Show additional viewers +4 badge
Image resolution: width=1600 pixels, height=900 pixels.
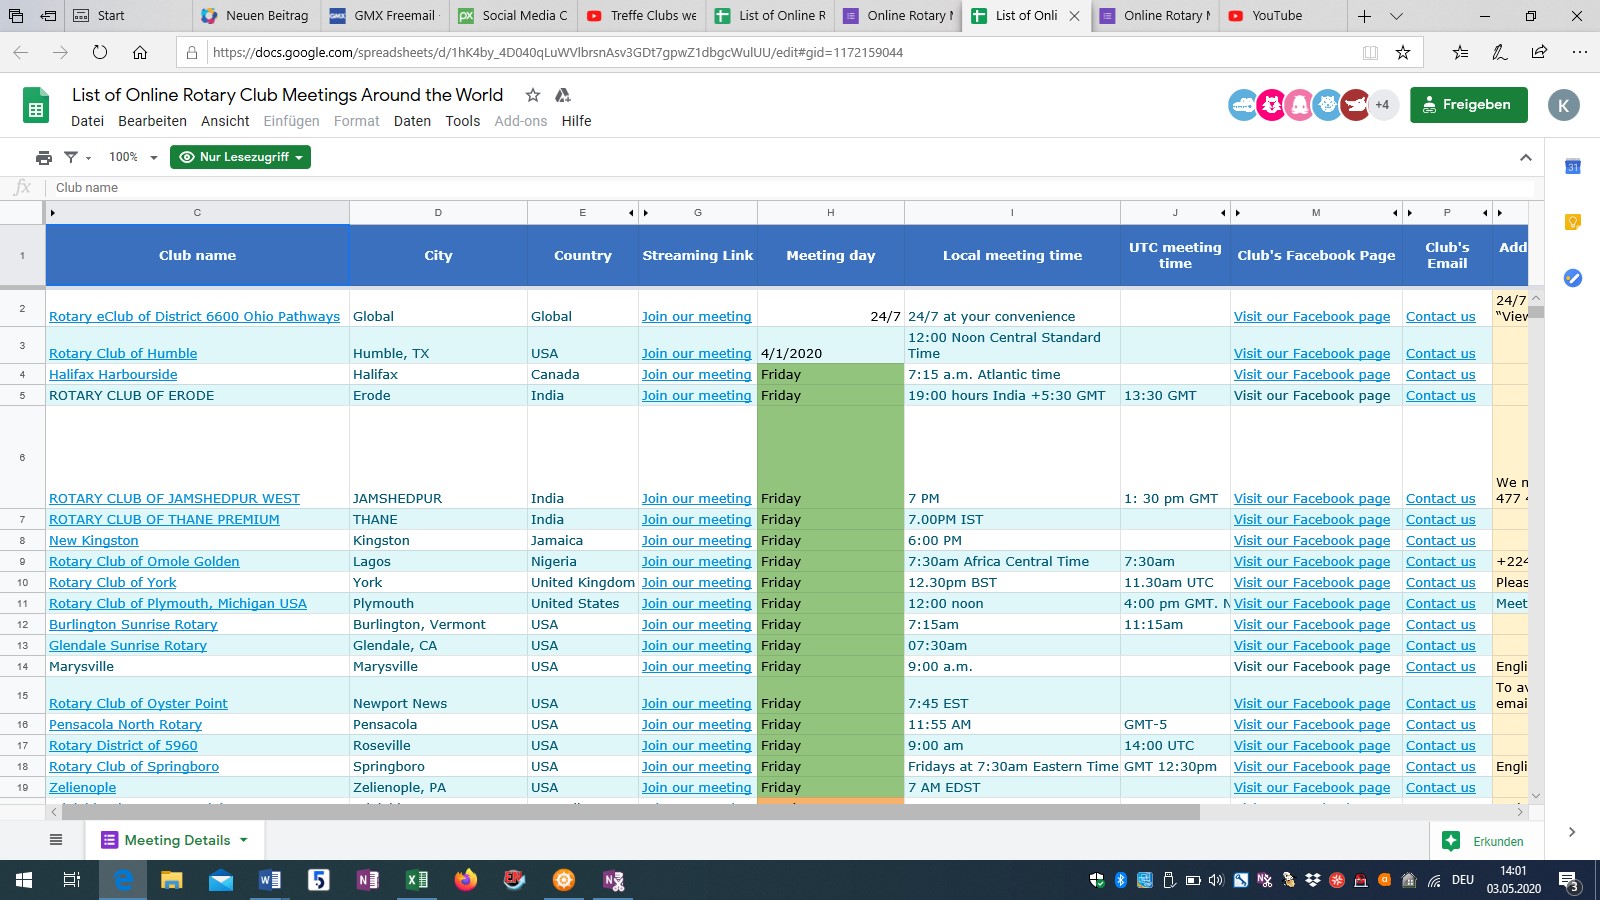click(1382, 104)
